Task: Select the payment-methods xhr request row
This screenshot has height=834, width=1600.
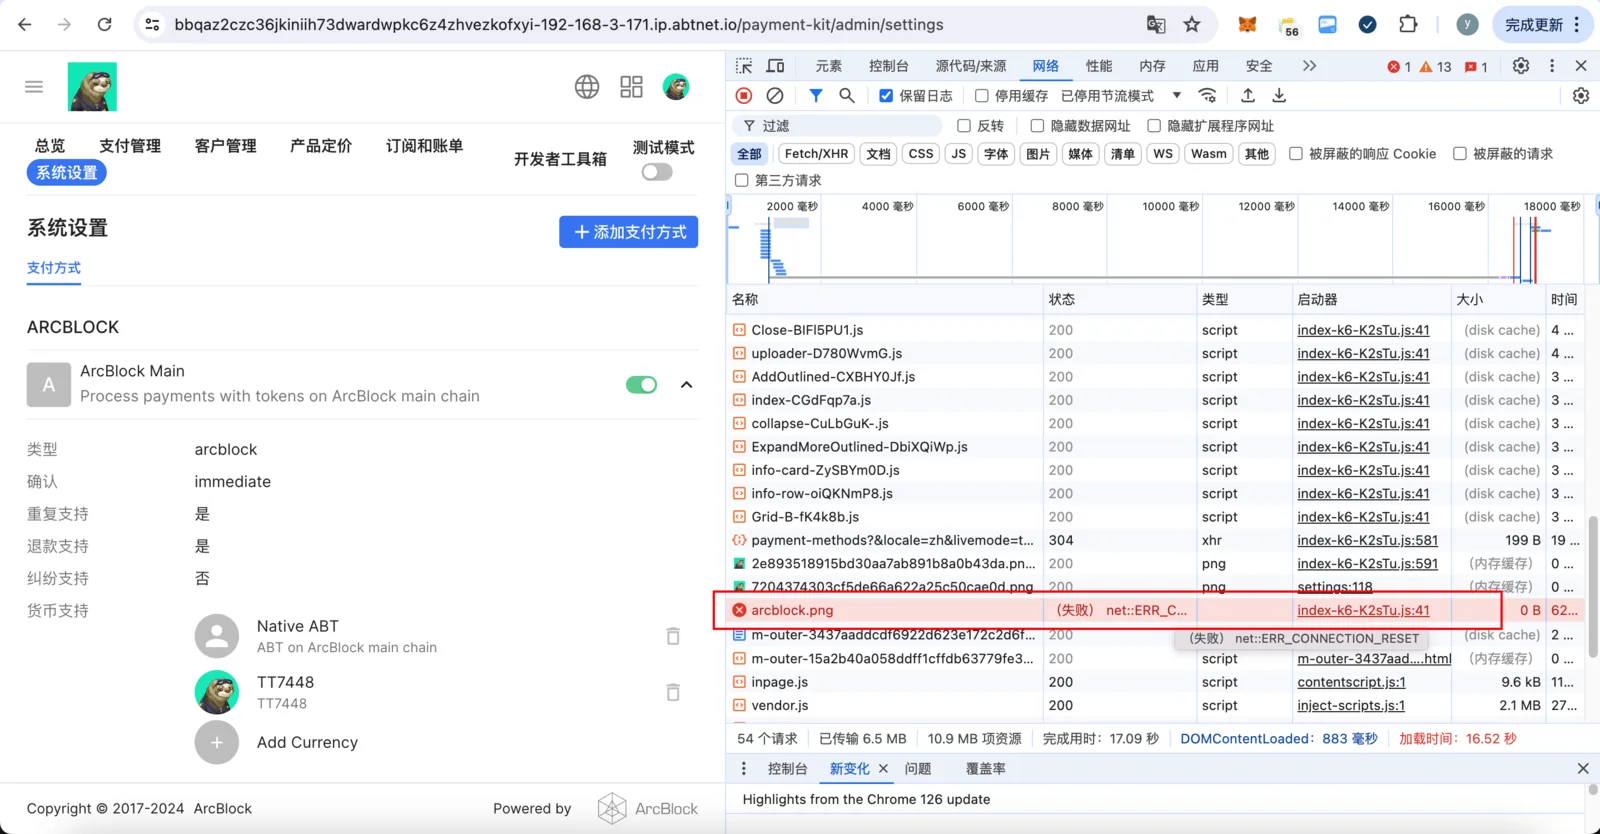Action: coord(1155,540)
